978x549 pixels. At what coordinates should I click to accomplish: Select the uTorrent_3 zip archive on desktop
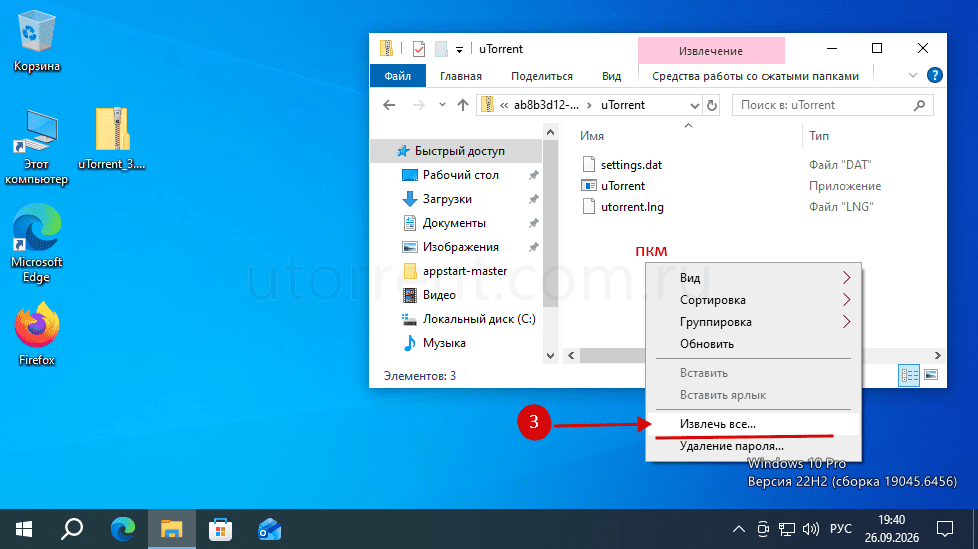coord(112,138)
